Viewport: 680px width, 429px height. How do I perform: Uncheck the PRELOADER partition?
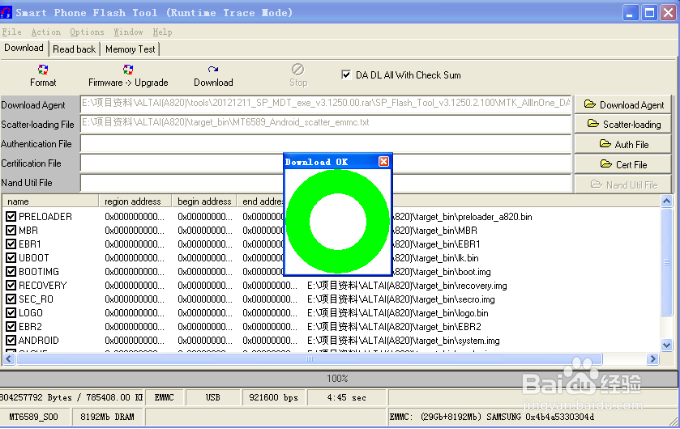point(11,216)
